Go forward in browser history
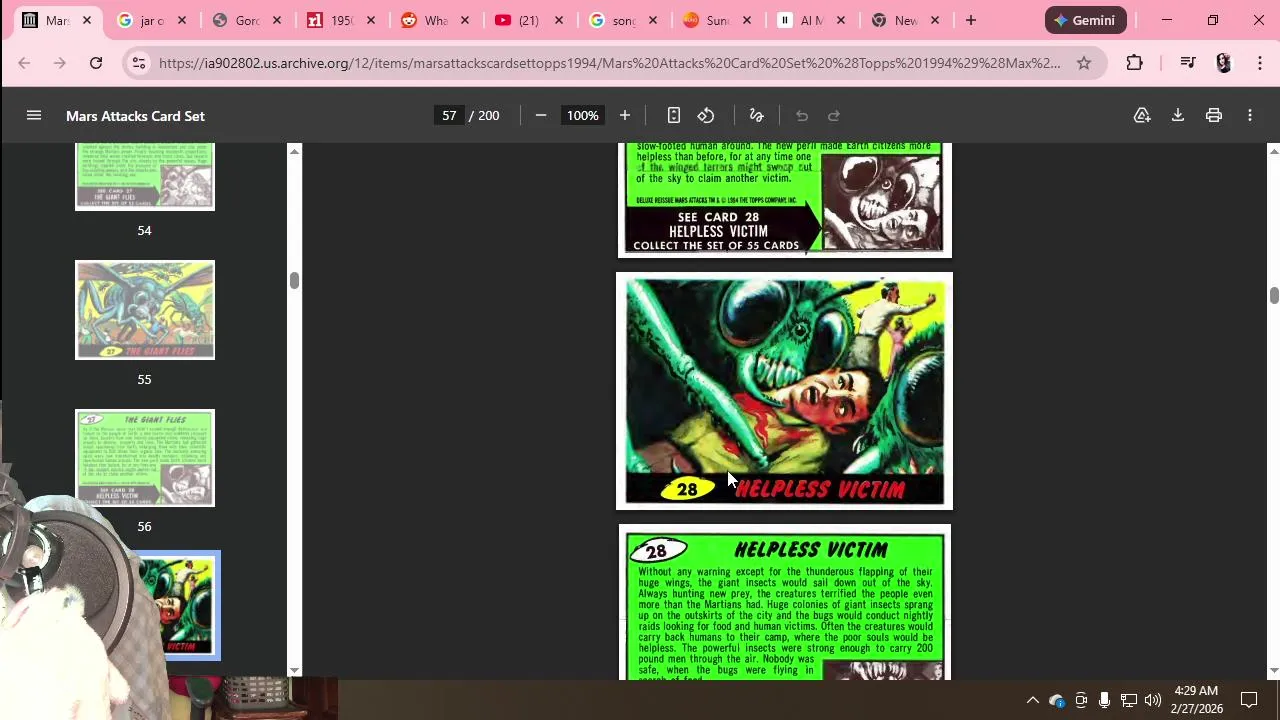 pyautogui.click(x=60, y=63)
